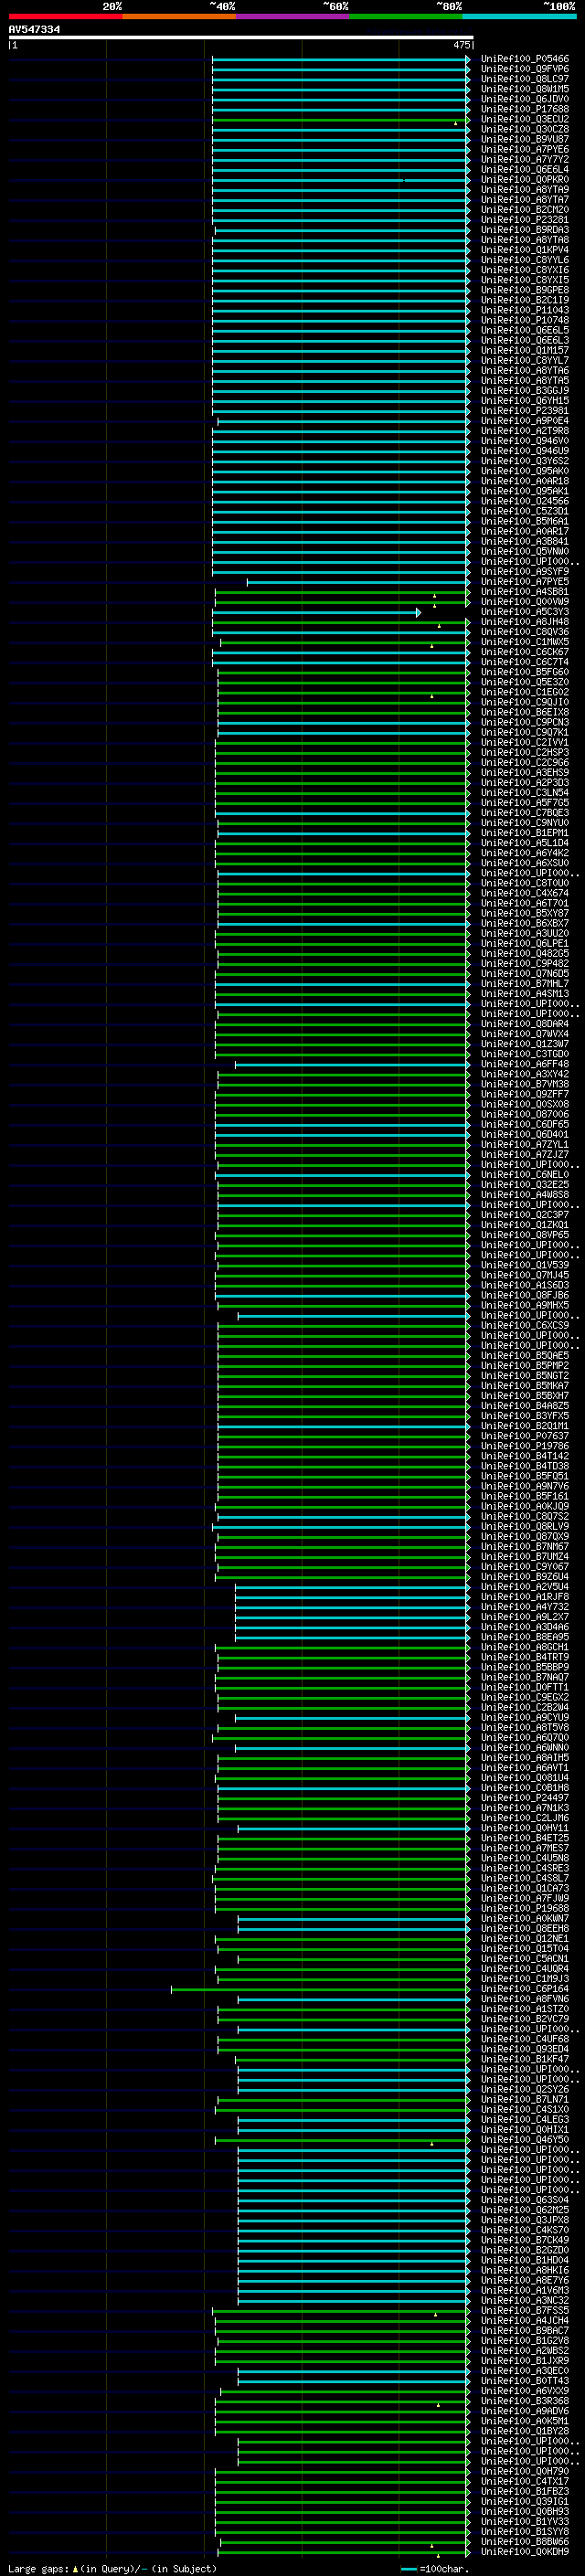Click the Large gaps legend text
585x2576 pixels.
click(x=112, y=2569)
